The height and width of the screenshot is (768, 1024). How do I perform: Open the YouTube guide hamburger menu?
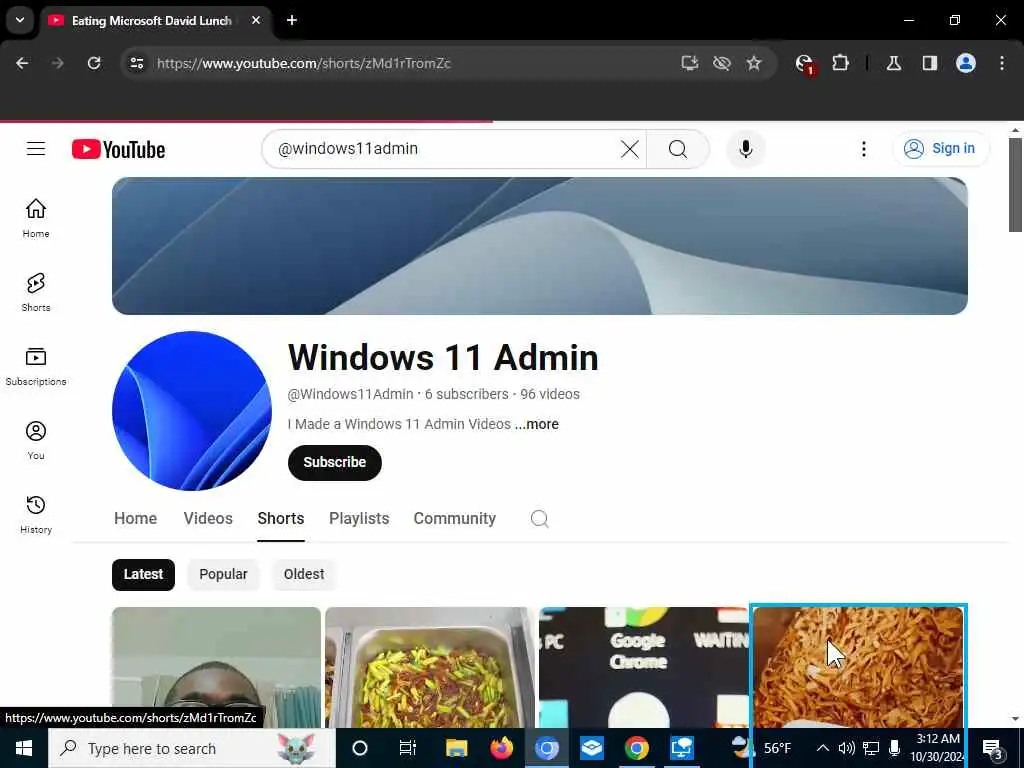click(36, 149)
